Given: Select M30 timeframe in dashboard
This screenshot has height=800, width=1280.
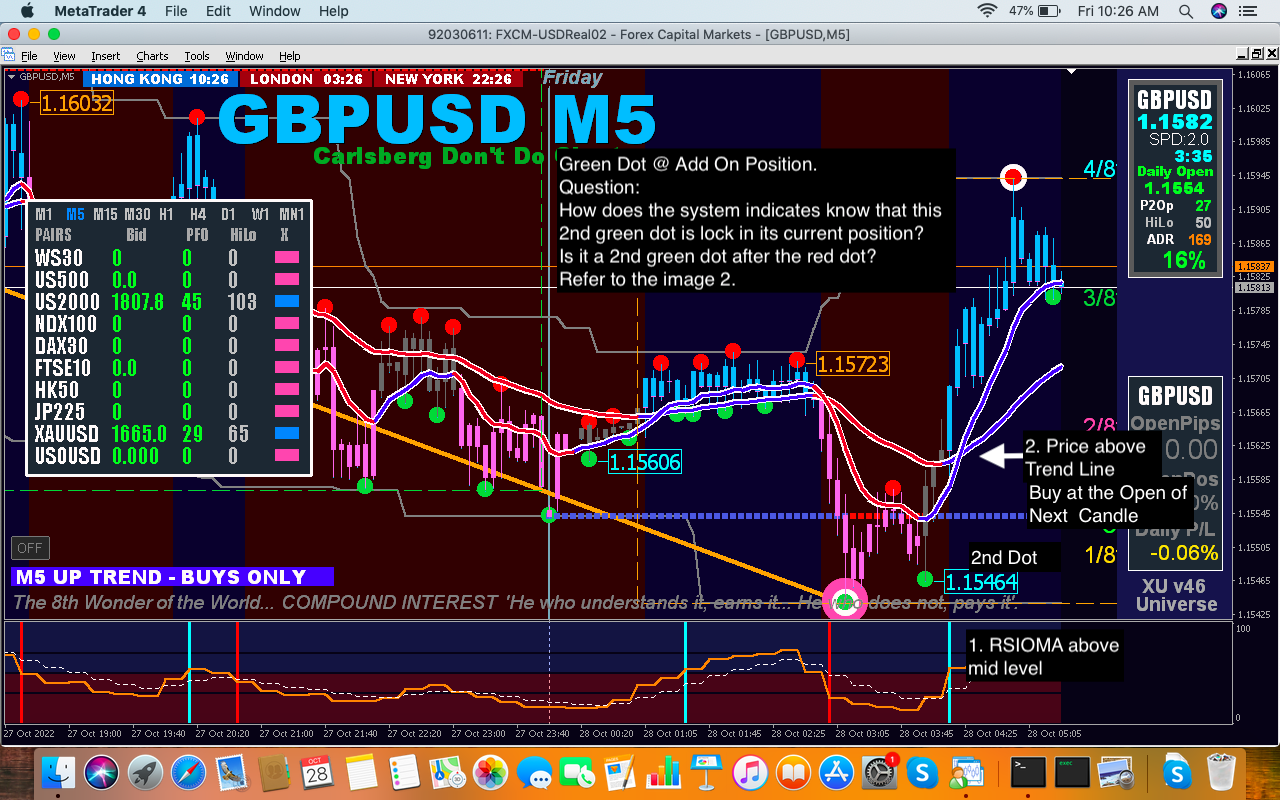Looking at the screenshot, I should point(137,214).
